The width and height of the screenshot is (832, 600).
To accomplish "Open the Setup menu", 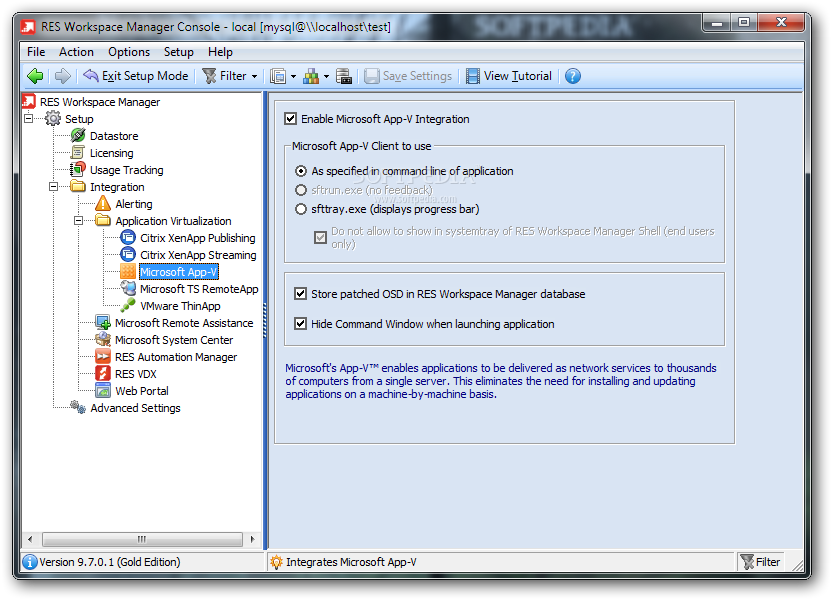I will pos(179,52).
